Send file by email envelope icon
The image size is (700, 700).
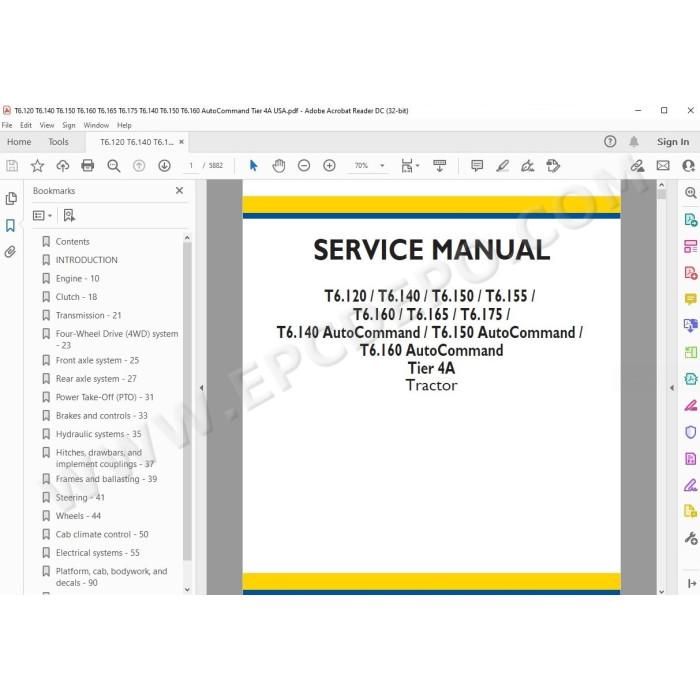click(x=663, y=166)
